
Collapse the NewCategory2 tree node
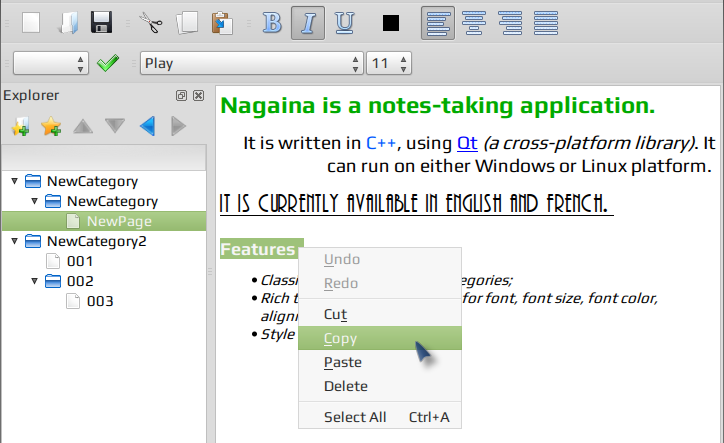coord(14,241)
